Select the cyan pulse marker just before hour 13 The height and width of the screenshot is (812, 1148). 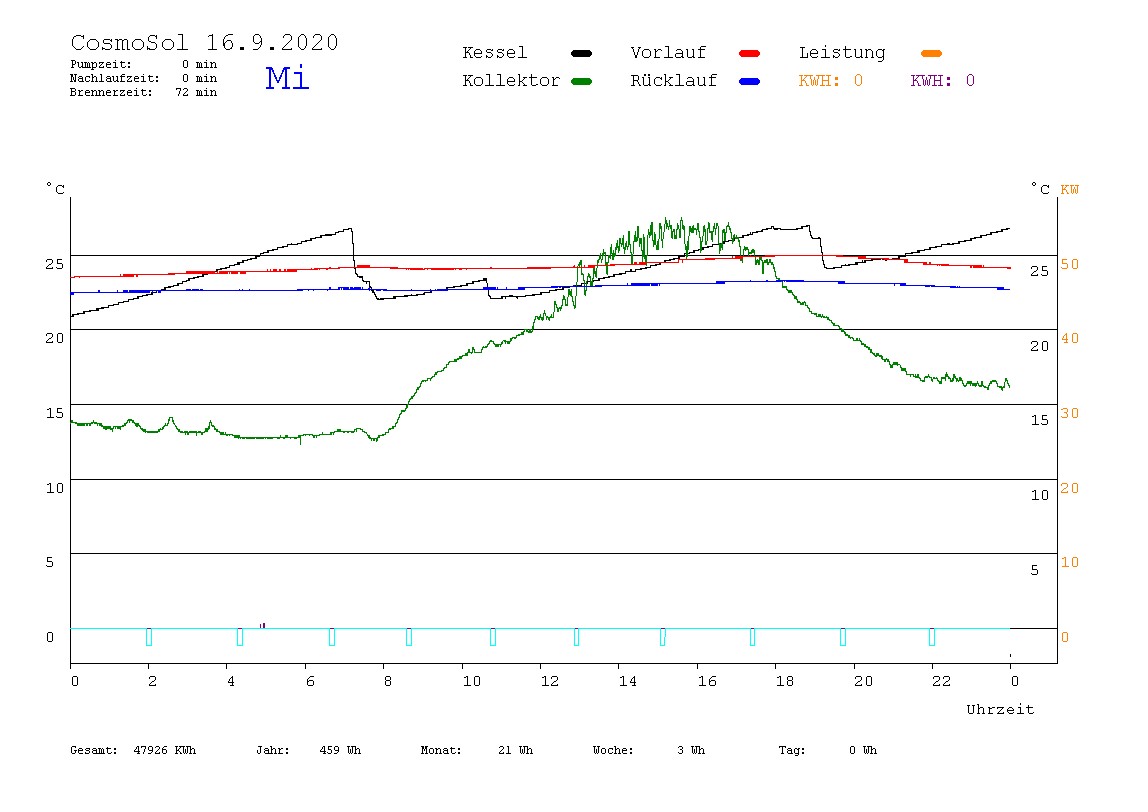click(x=576, y=636)
